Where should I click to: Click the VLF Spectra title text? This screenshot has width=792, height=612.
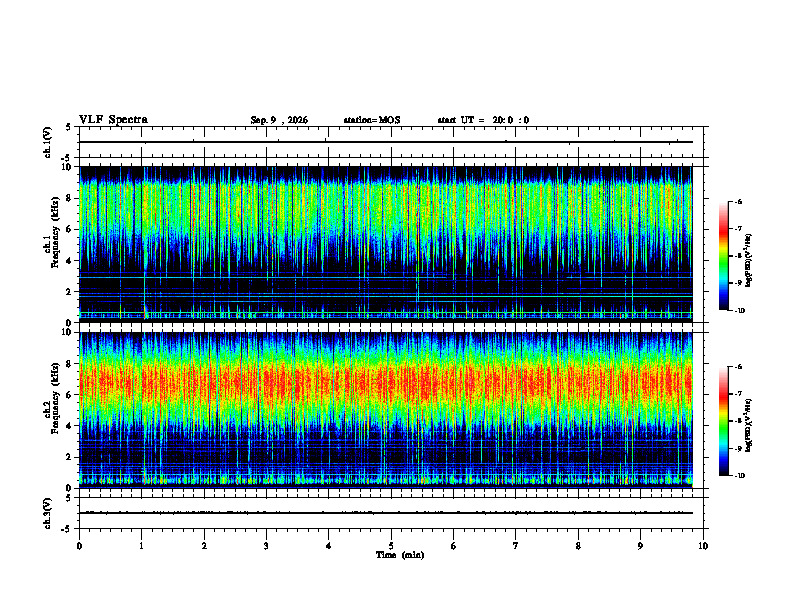(x=113, y=120)
